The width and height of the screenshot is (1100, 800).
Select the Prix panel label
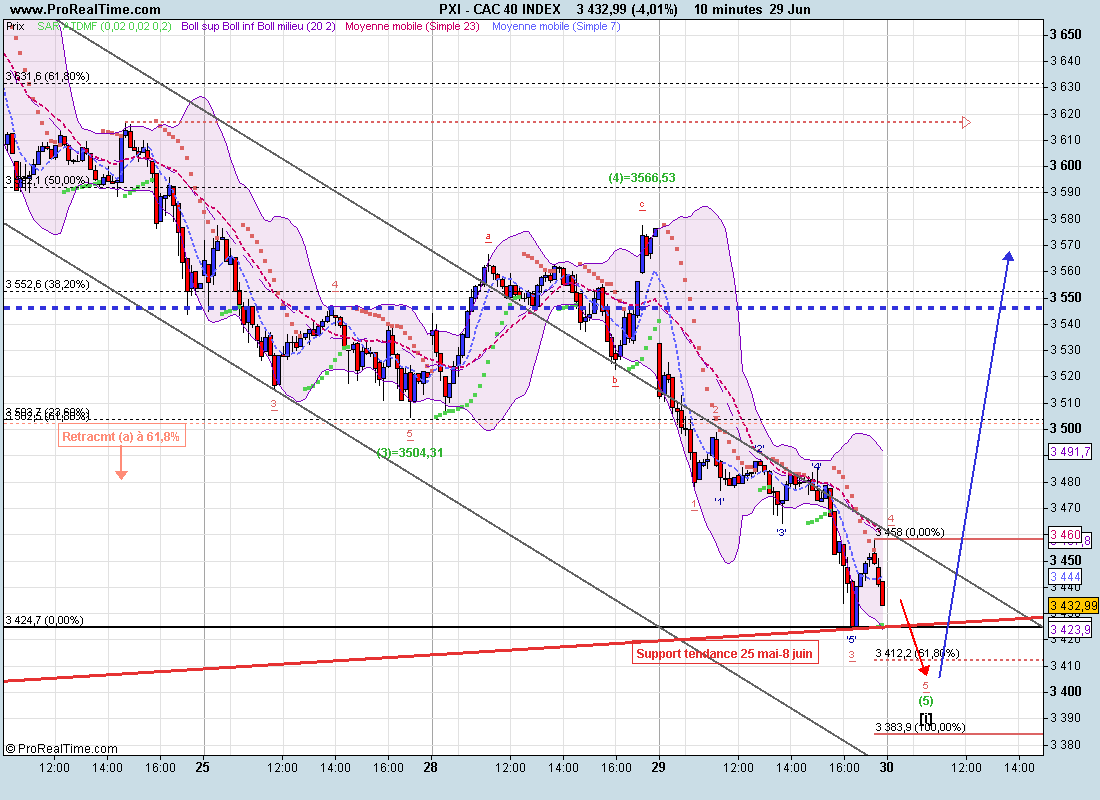tap(15, 26)
